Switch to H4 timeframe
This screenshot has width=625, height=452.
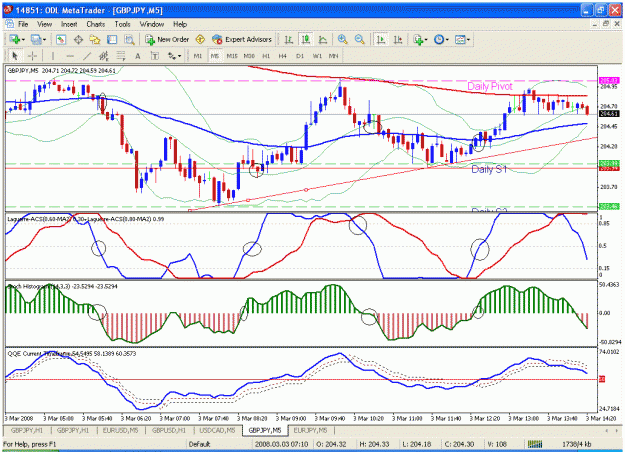pos(283,56)
